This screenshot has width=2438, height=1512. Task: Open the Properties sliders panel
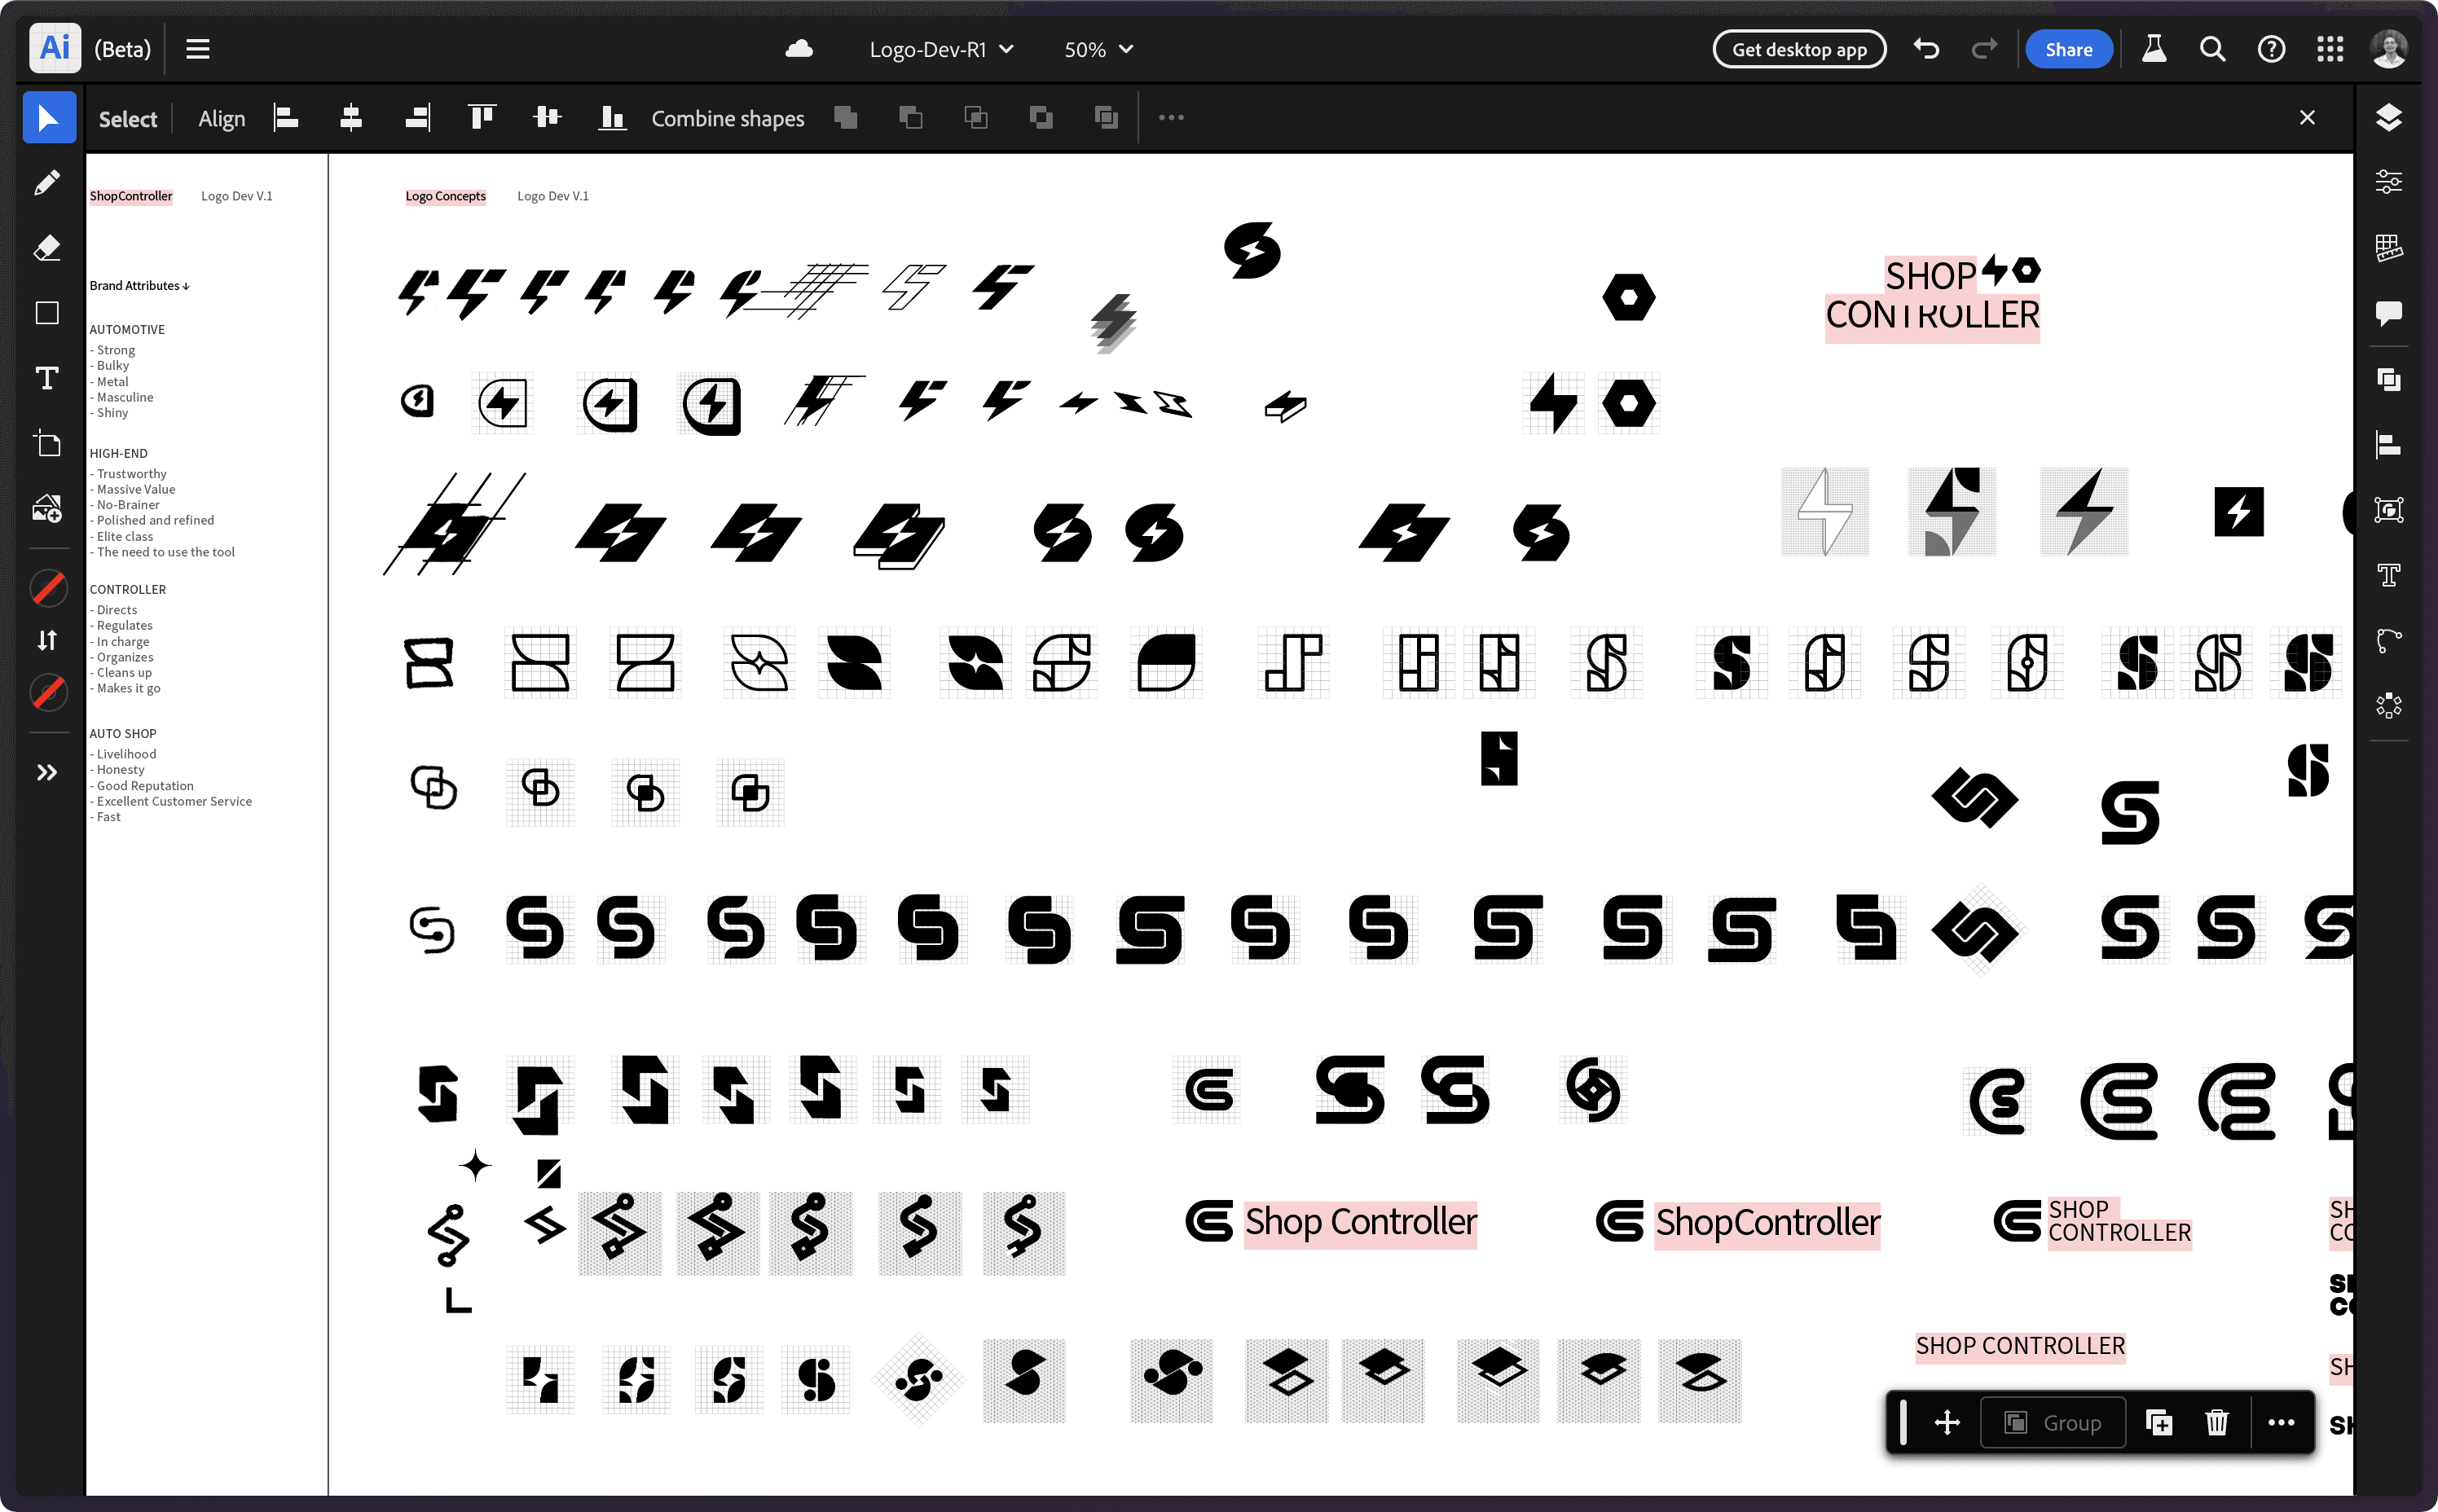[2389, 182]
